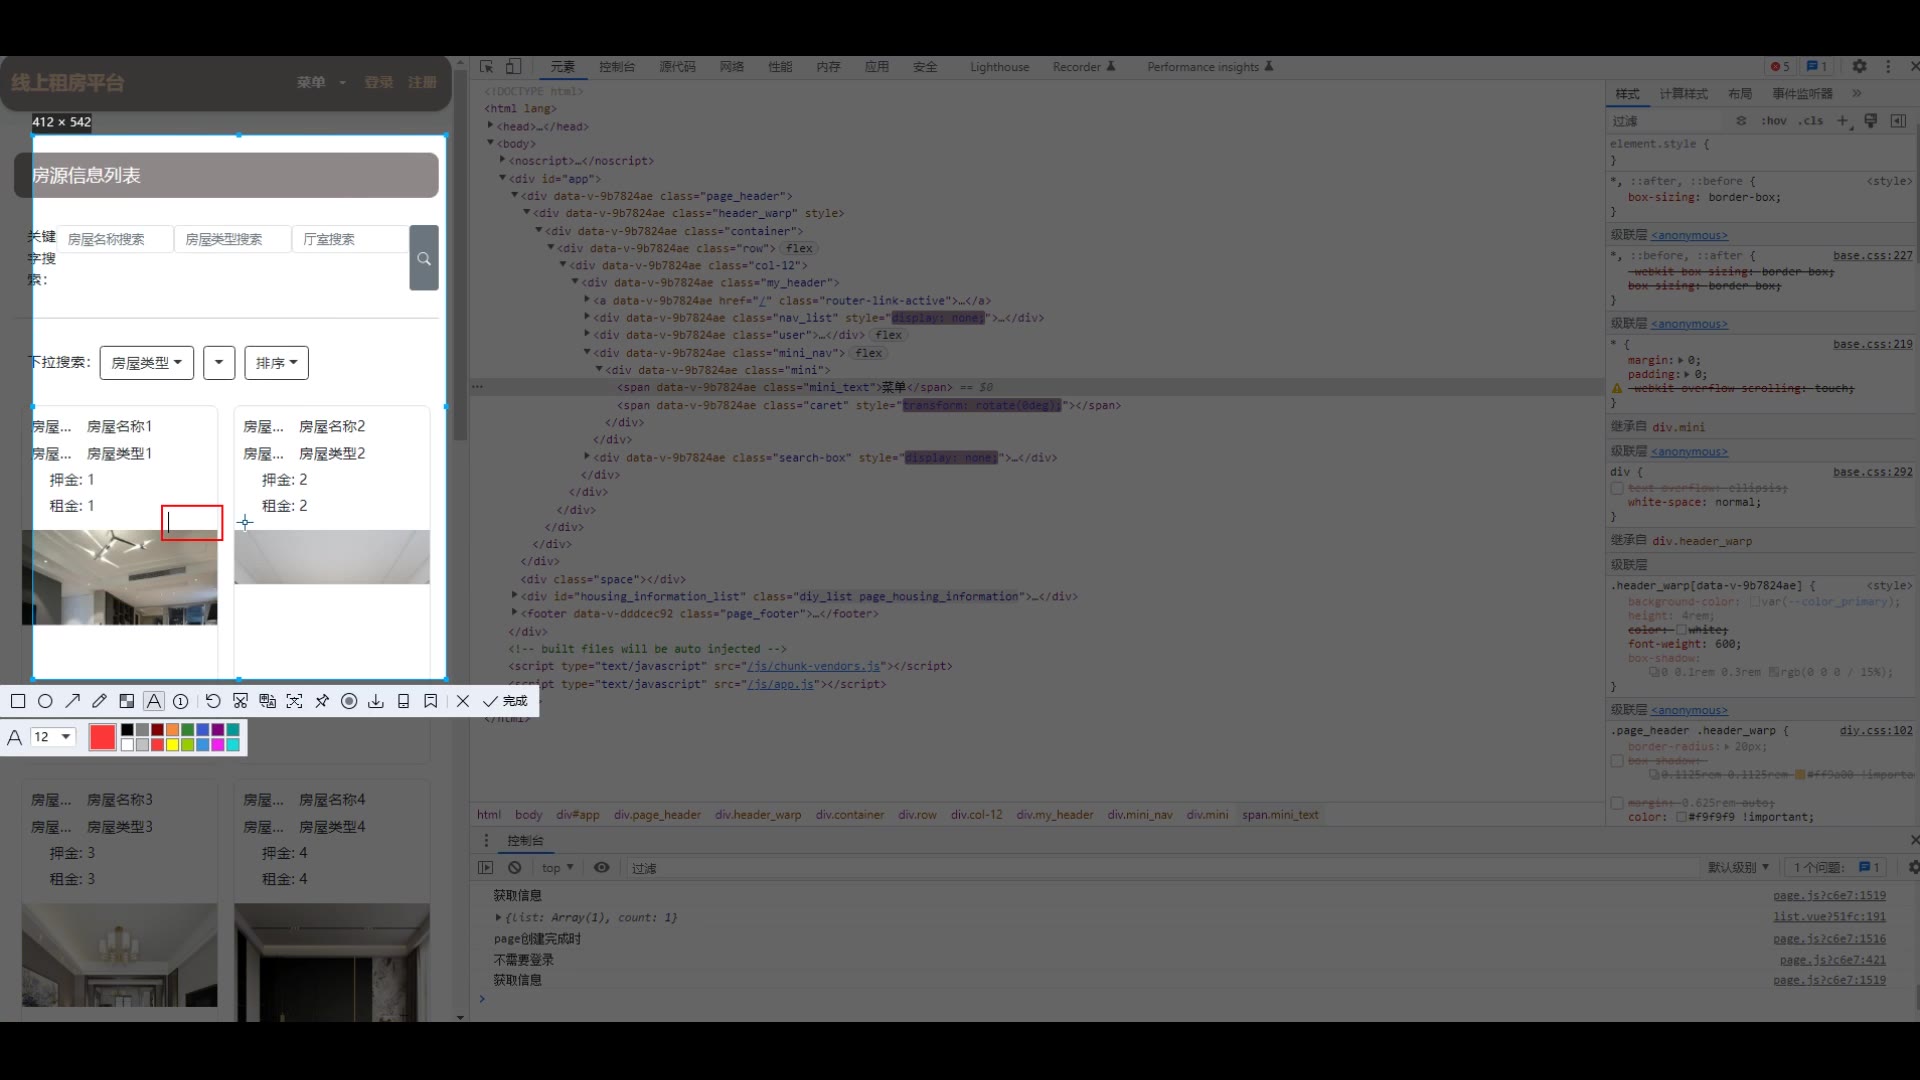Open console context top dropdown
Viewport: 1920px width, 1080px height.
[557, 868]
